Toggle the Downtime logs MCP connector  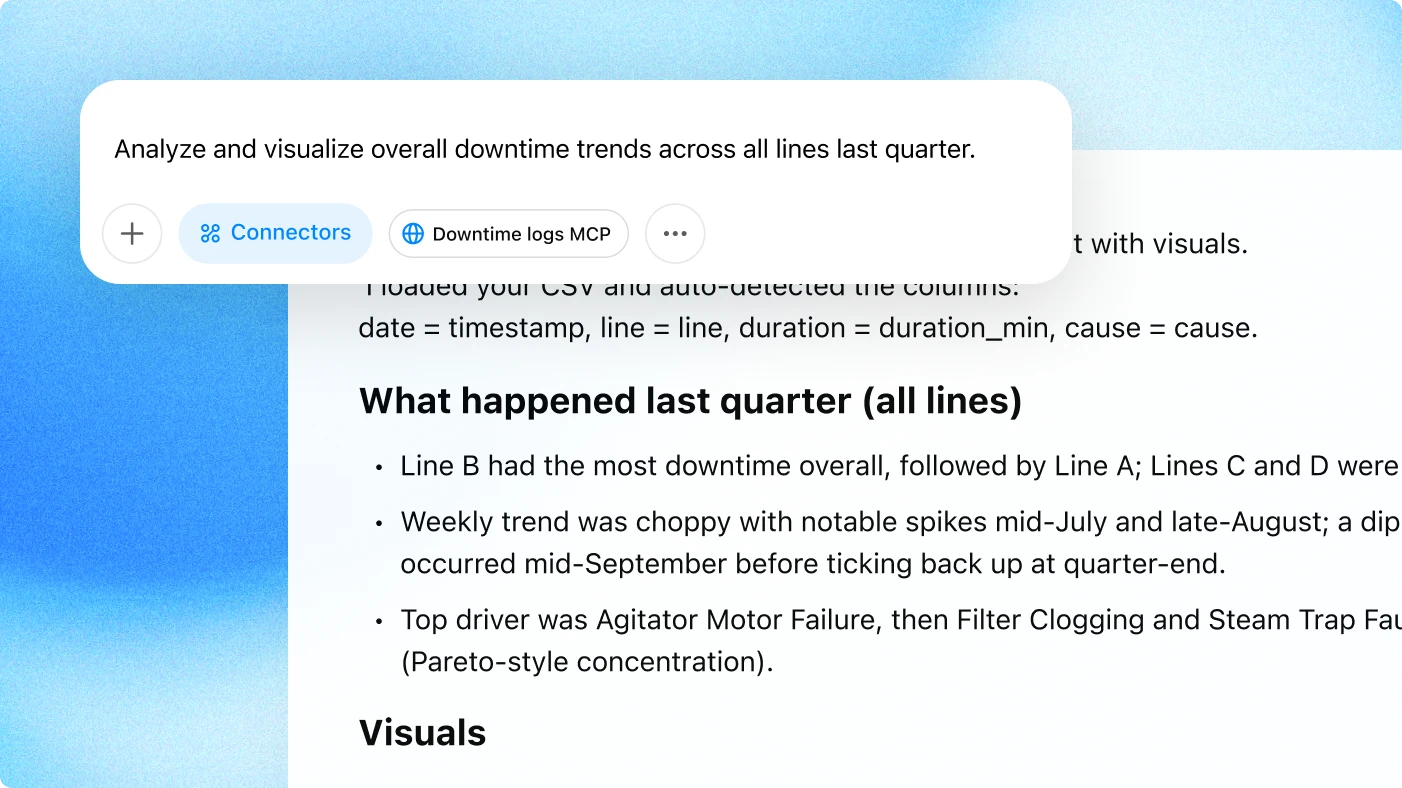(508, 234)
